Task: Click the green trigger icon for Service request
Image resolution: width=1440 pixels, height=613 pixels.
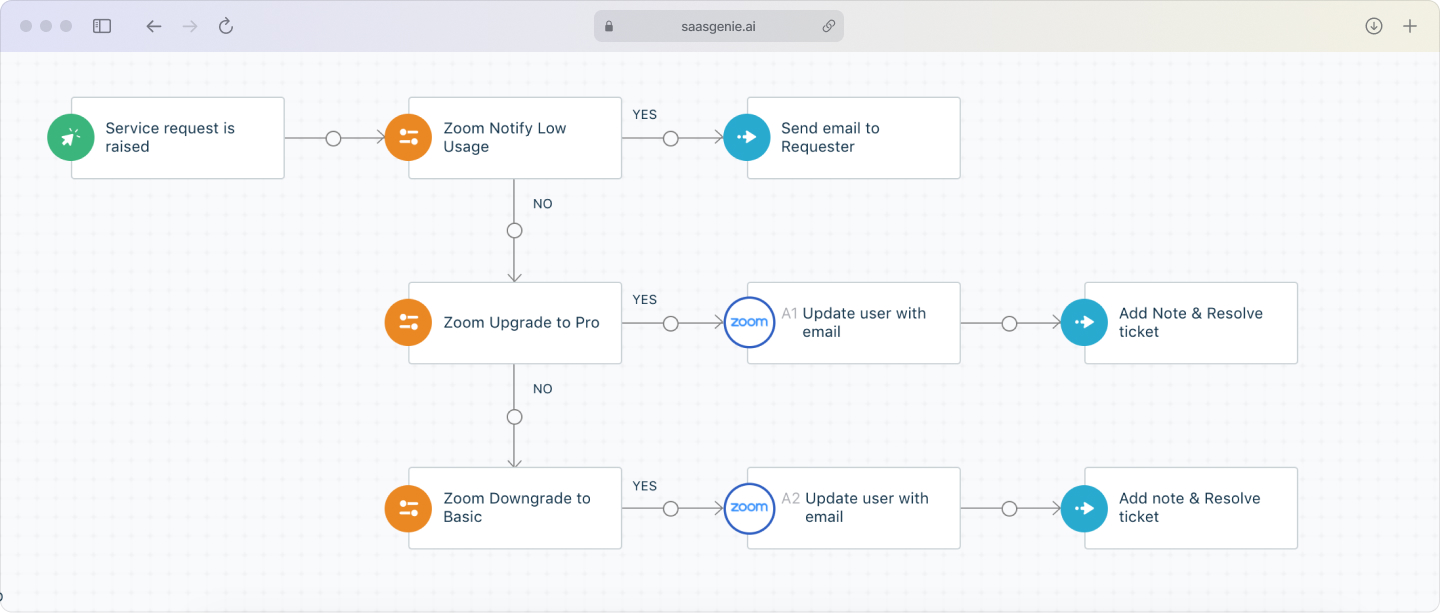Action: [x=70, y=137]
